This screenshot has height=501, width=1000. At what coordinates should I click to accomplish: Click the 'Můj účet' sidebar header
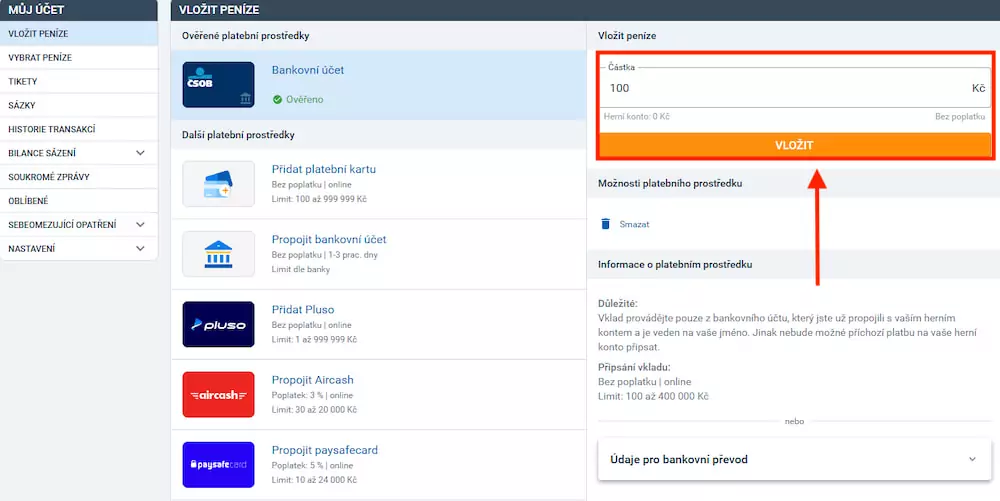78,10
